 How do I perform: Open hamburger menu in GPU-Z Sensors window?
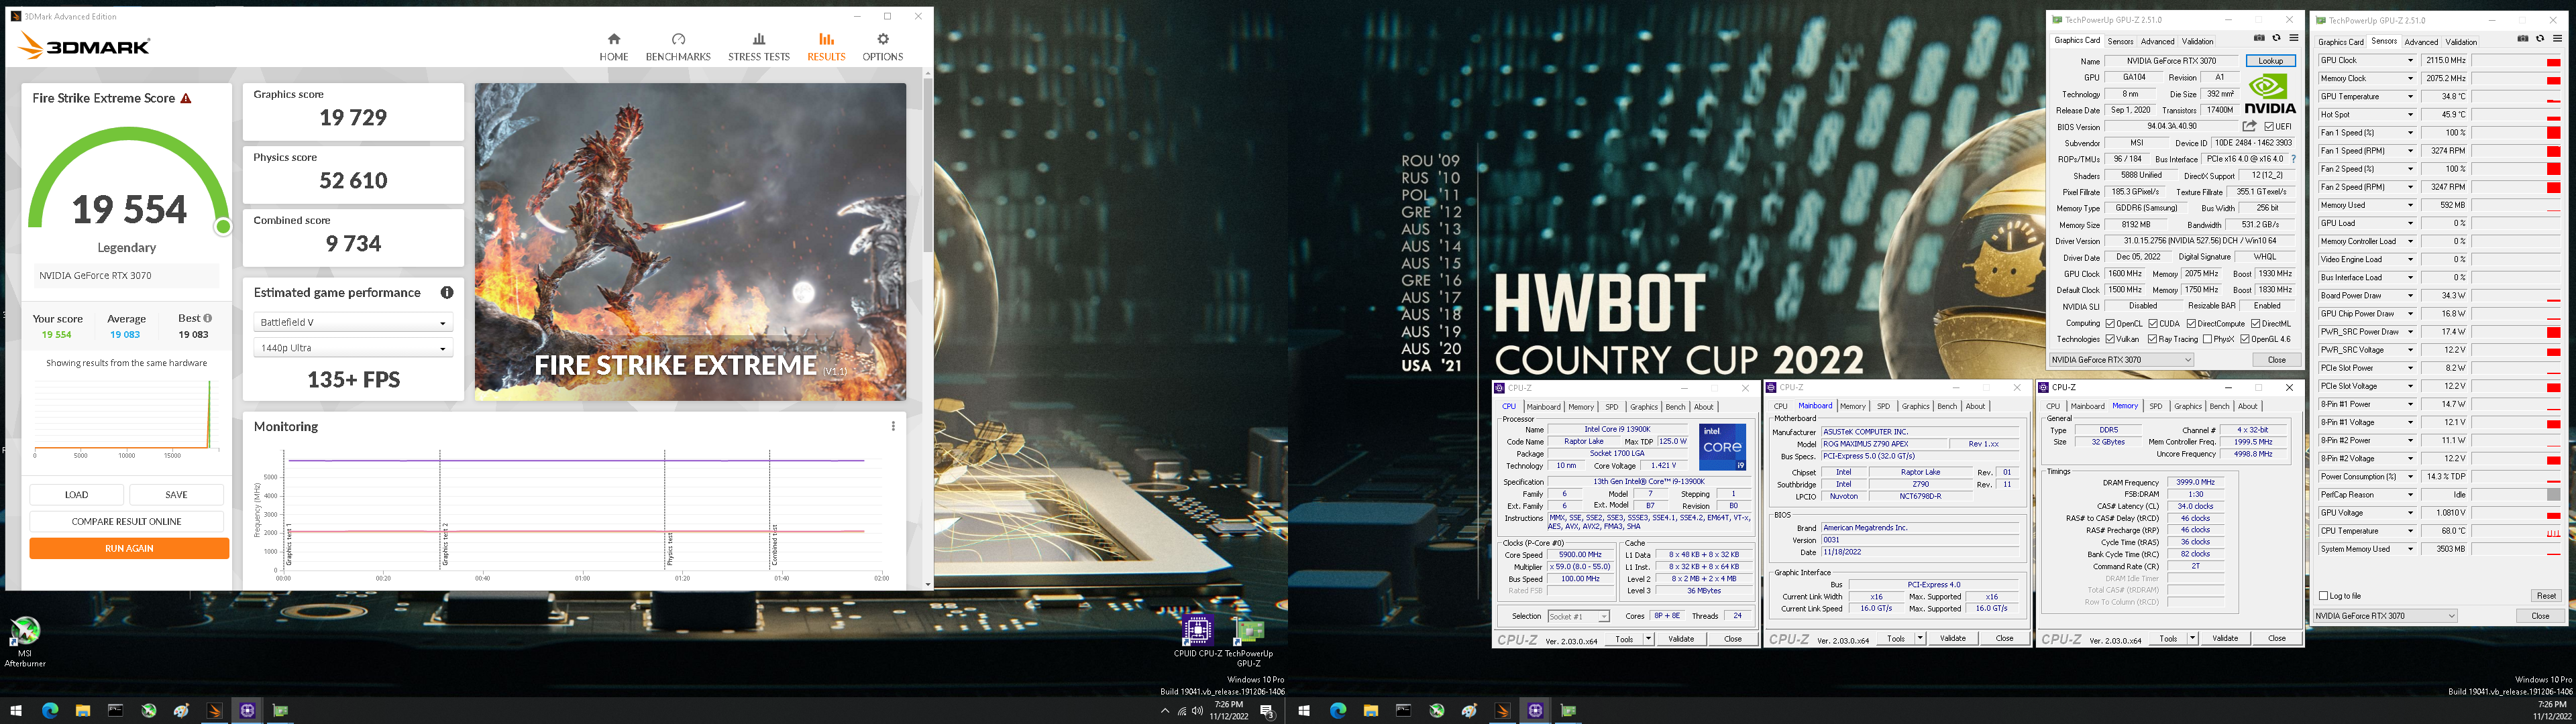point(2558,39)
